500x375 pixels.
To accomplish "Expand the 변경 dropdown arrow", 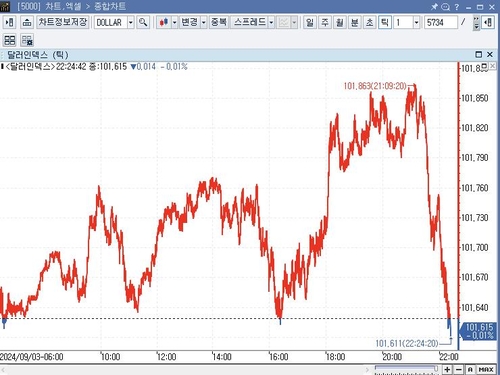I will point(203,23).
